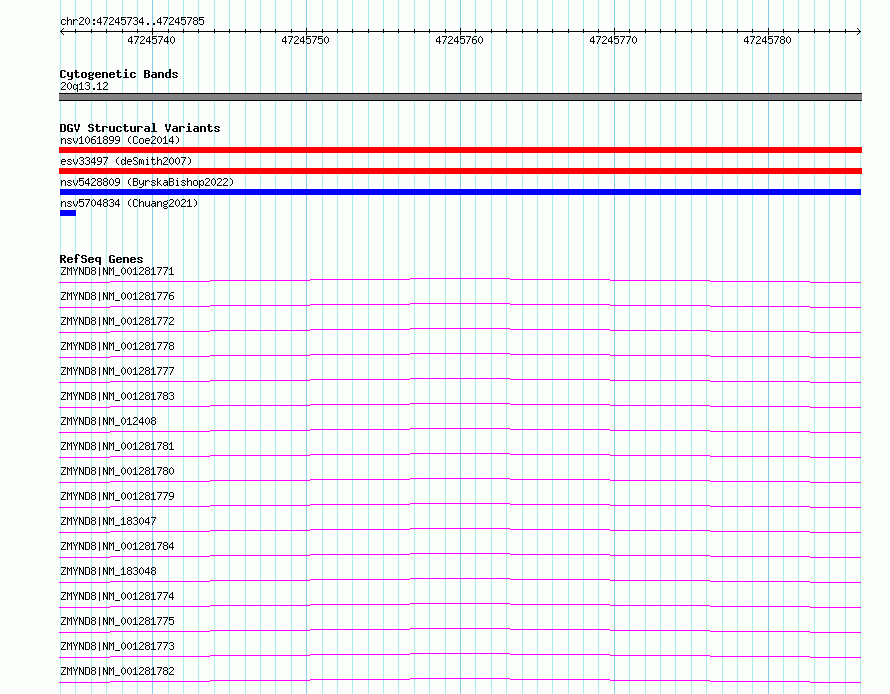Open transcript ZMYND8|NM_001281781
This screenshot has height=694, width=890.
tap(117, 446)
